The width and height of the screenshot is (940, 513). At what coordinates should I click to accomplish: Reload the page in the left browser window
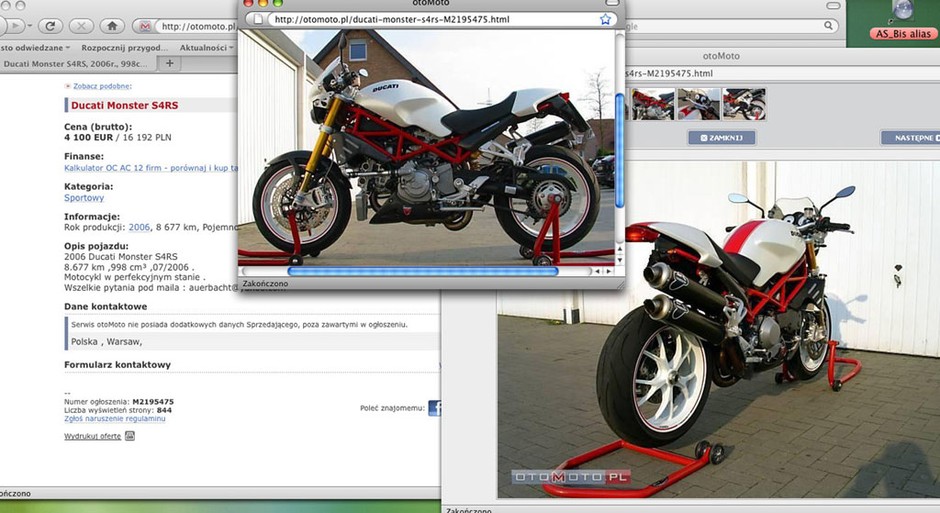(x=50, y=26)
